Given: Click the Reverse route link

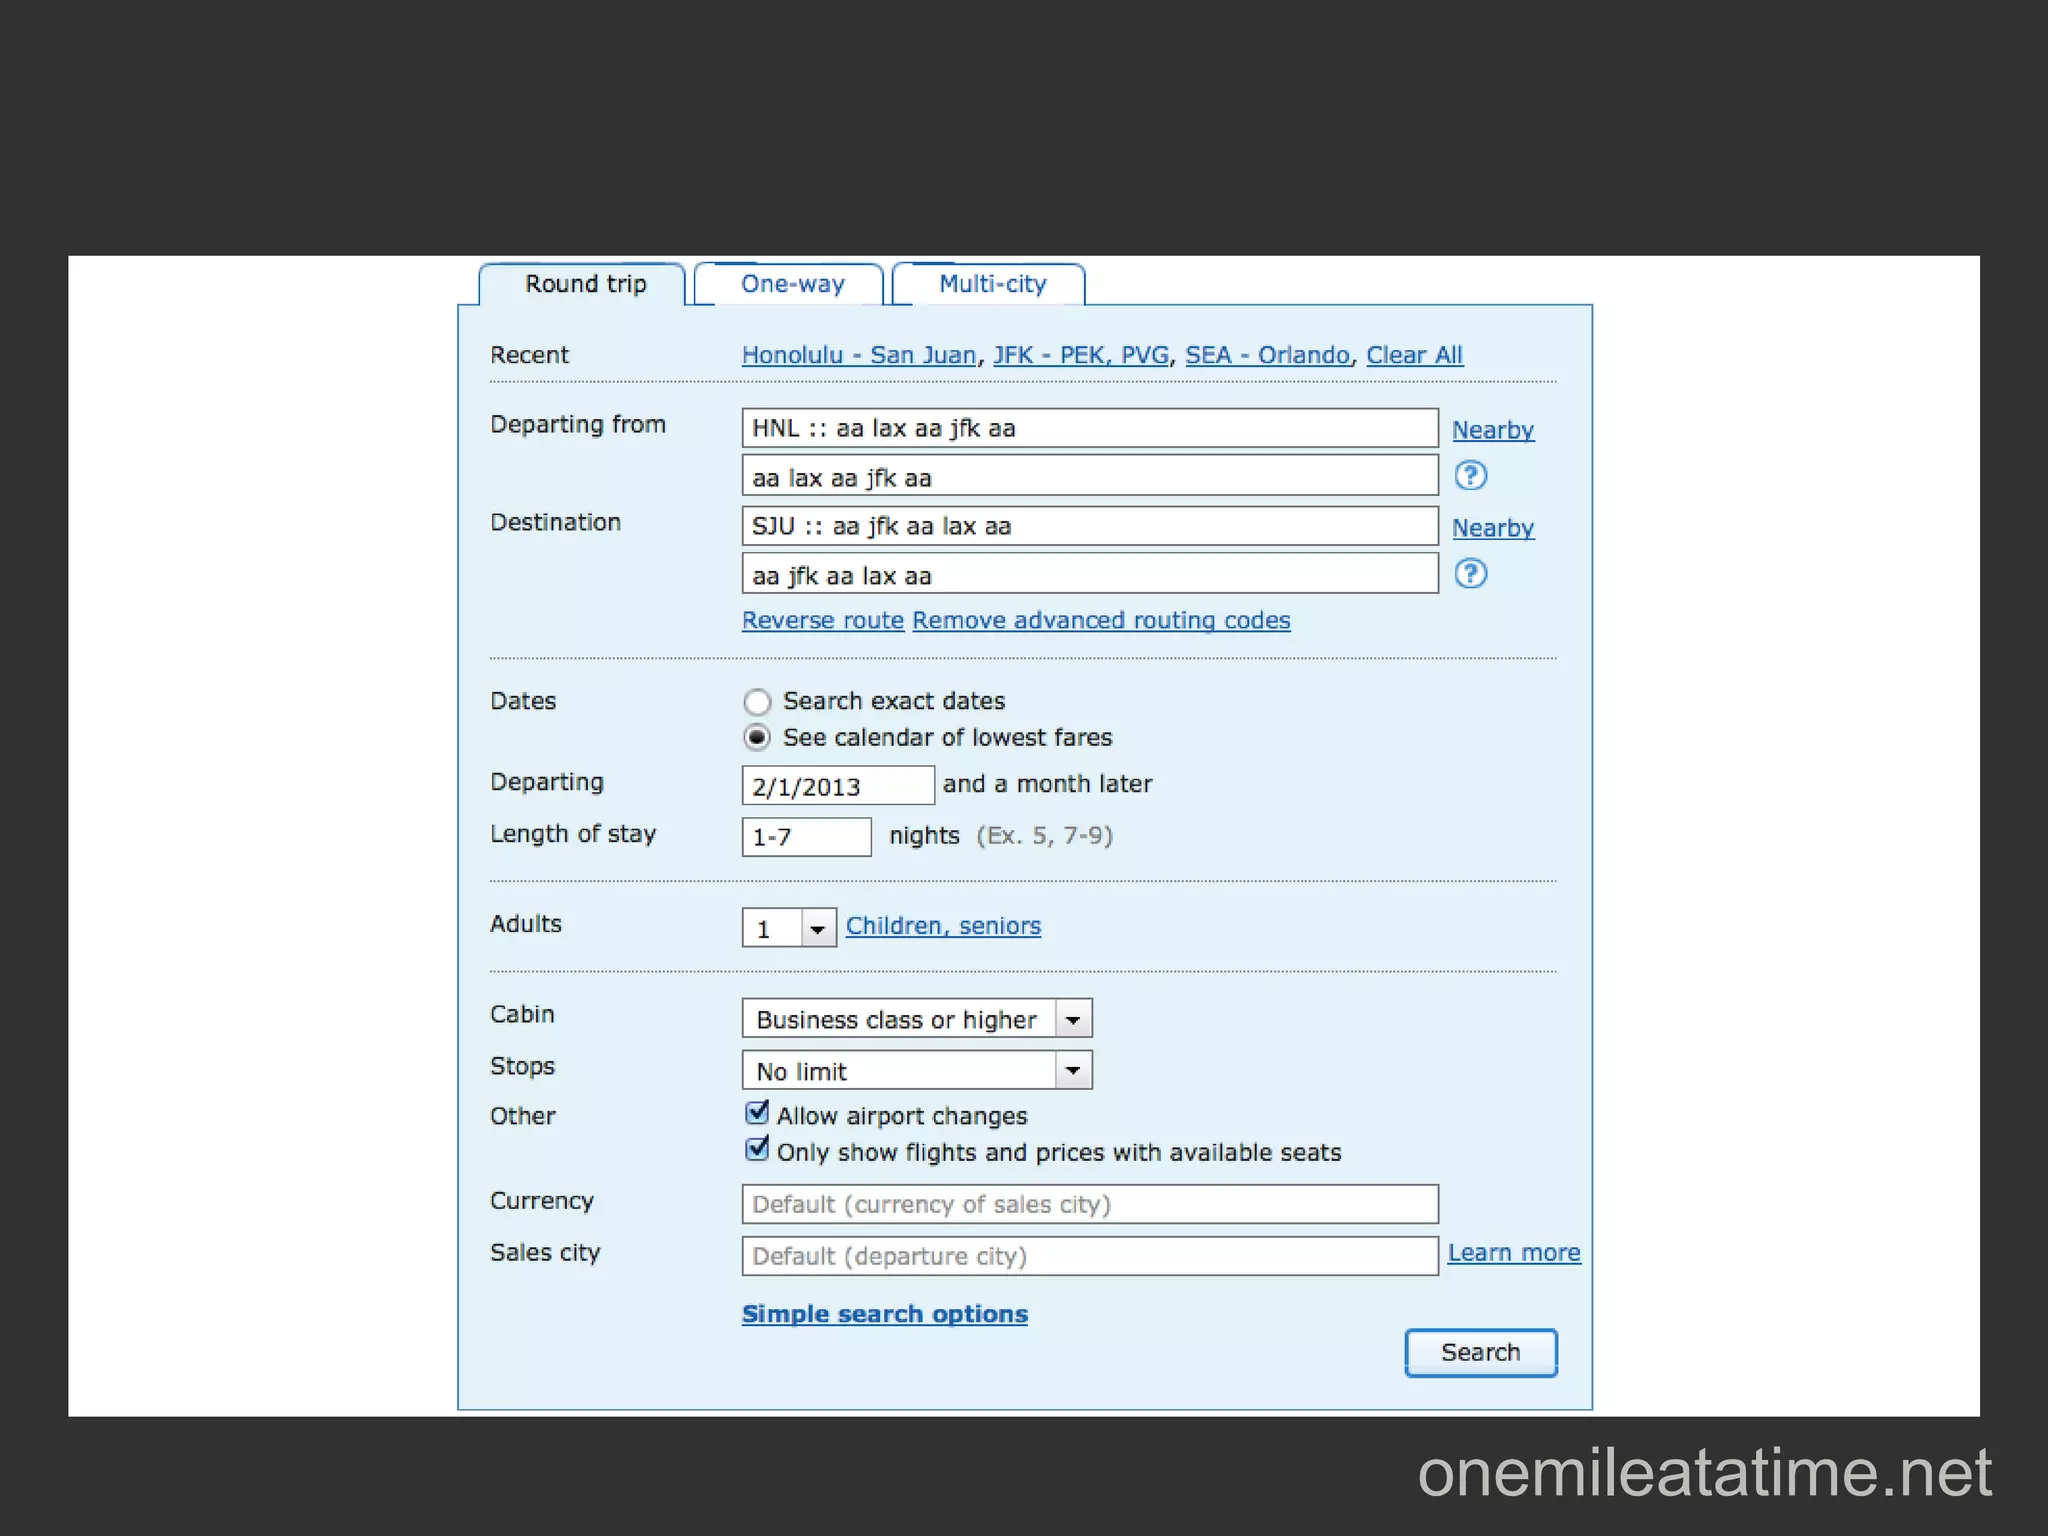Looking at the screenshot, I should pyautogui.click(x=822, y=621).
